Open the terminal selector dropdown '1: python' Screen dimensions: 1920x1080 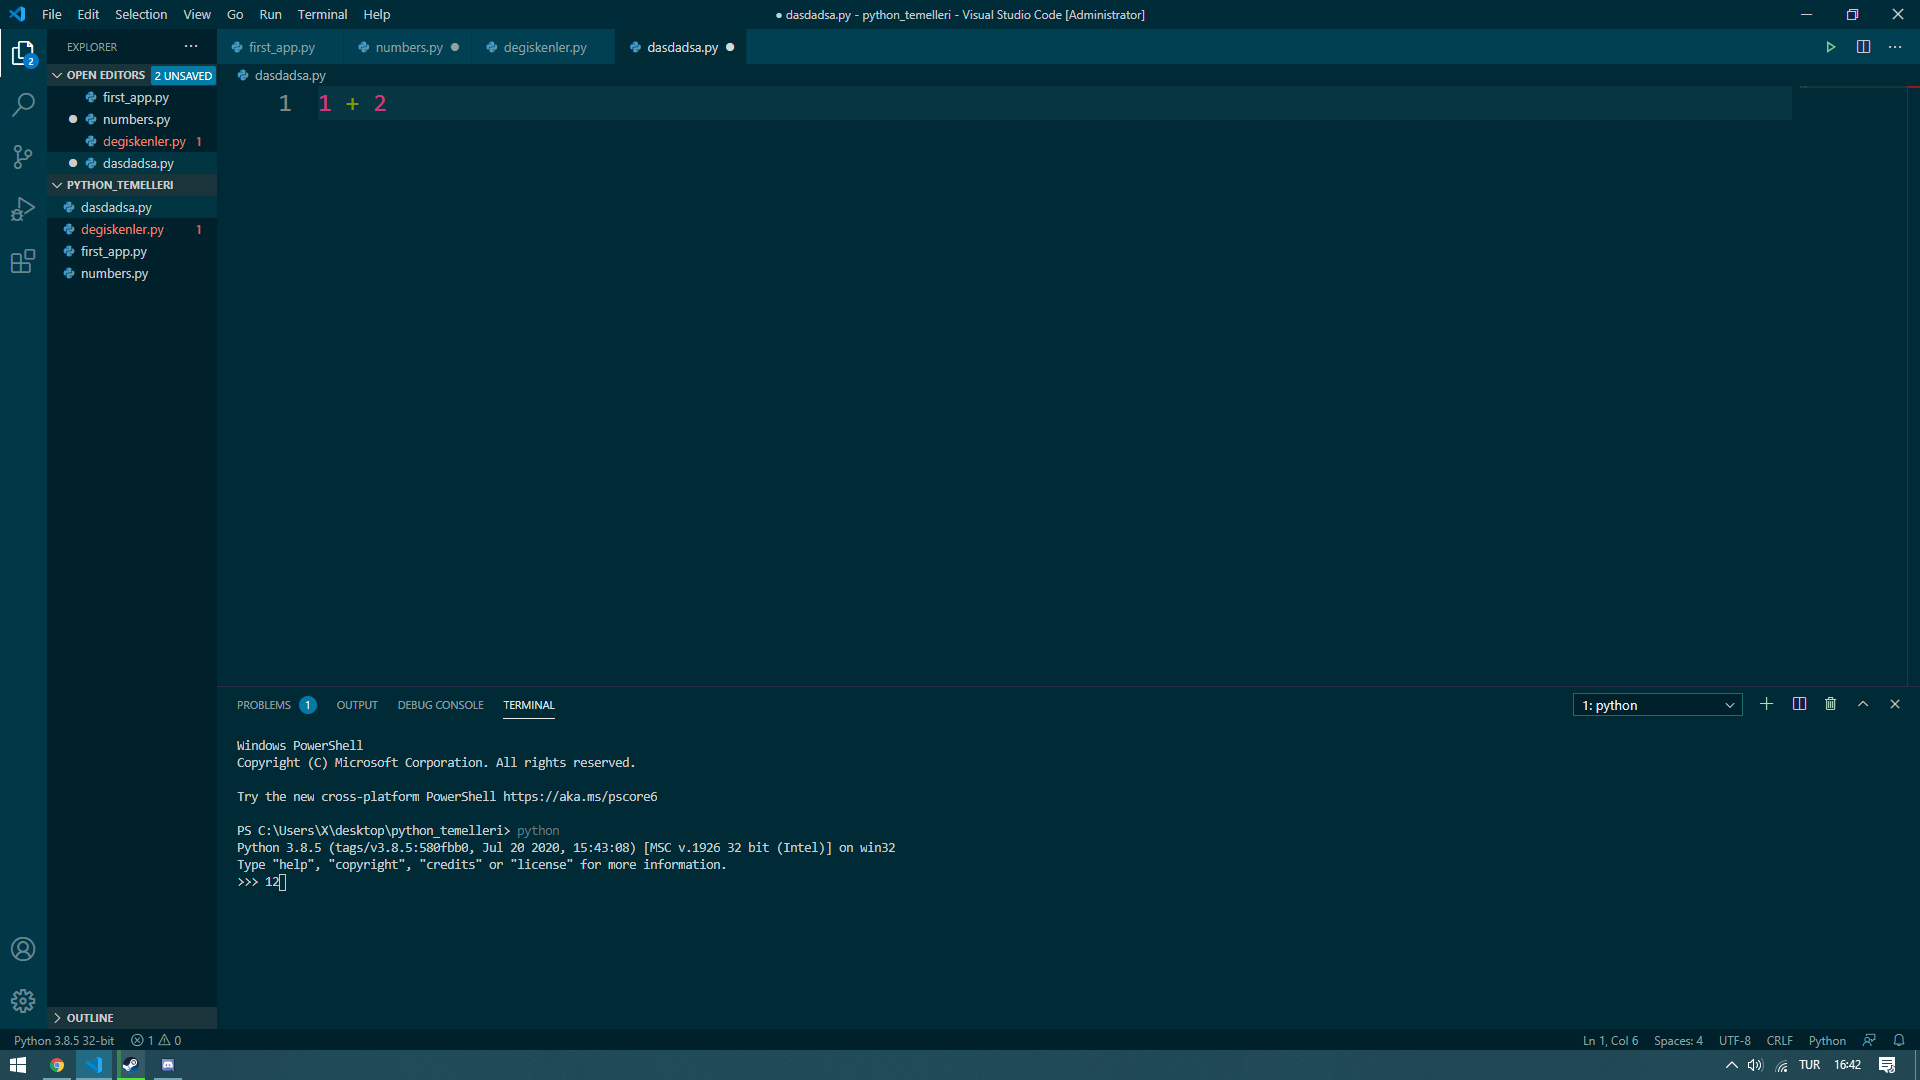[1657, 705]
